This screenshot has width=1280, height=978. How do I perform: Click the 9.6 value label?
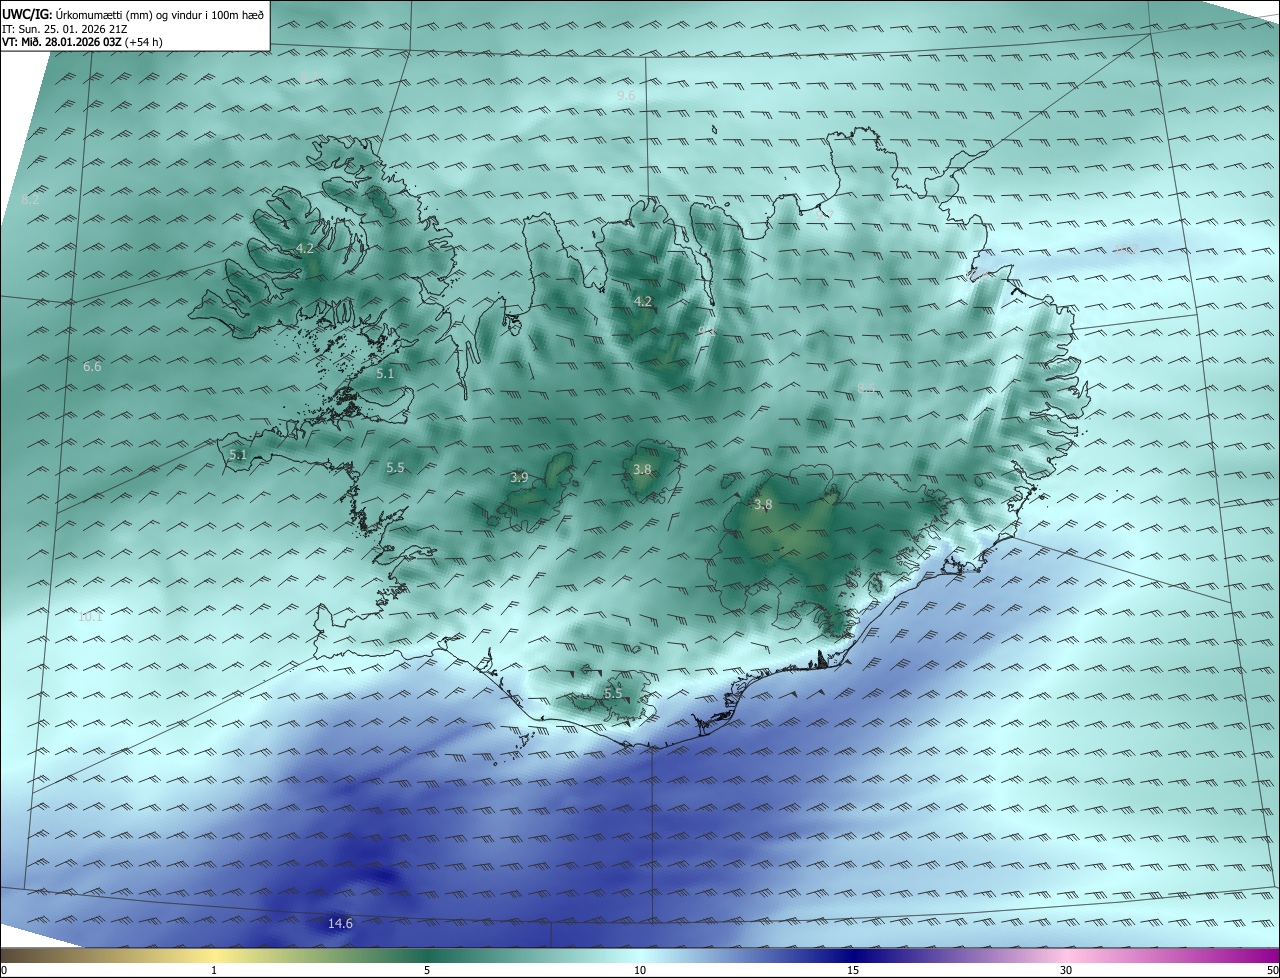[626, 95]
